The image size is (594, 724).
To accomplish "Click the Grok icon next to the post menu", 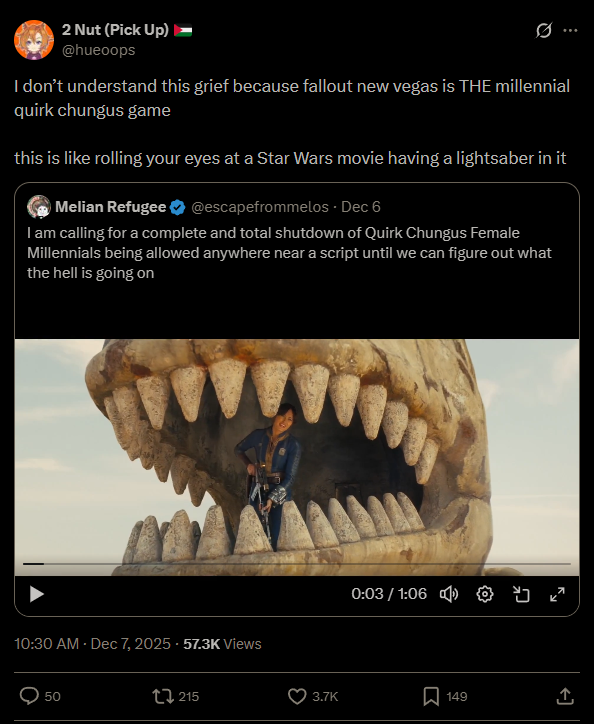I will pos(544,30).
